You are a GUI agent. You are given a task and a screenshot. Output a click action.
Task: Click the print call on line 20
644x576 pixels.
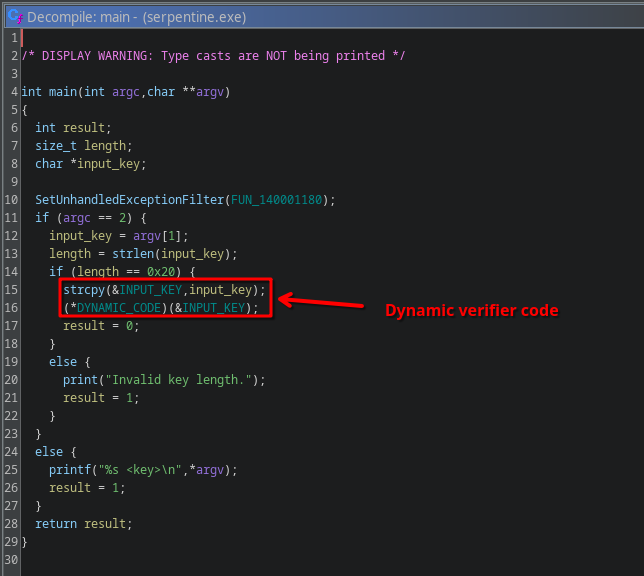[80, 380]
